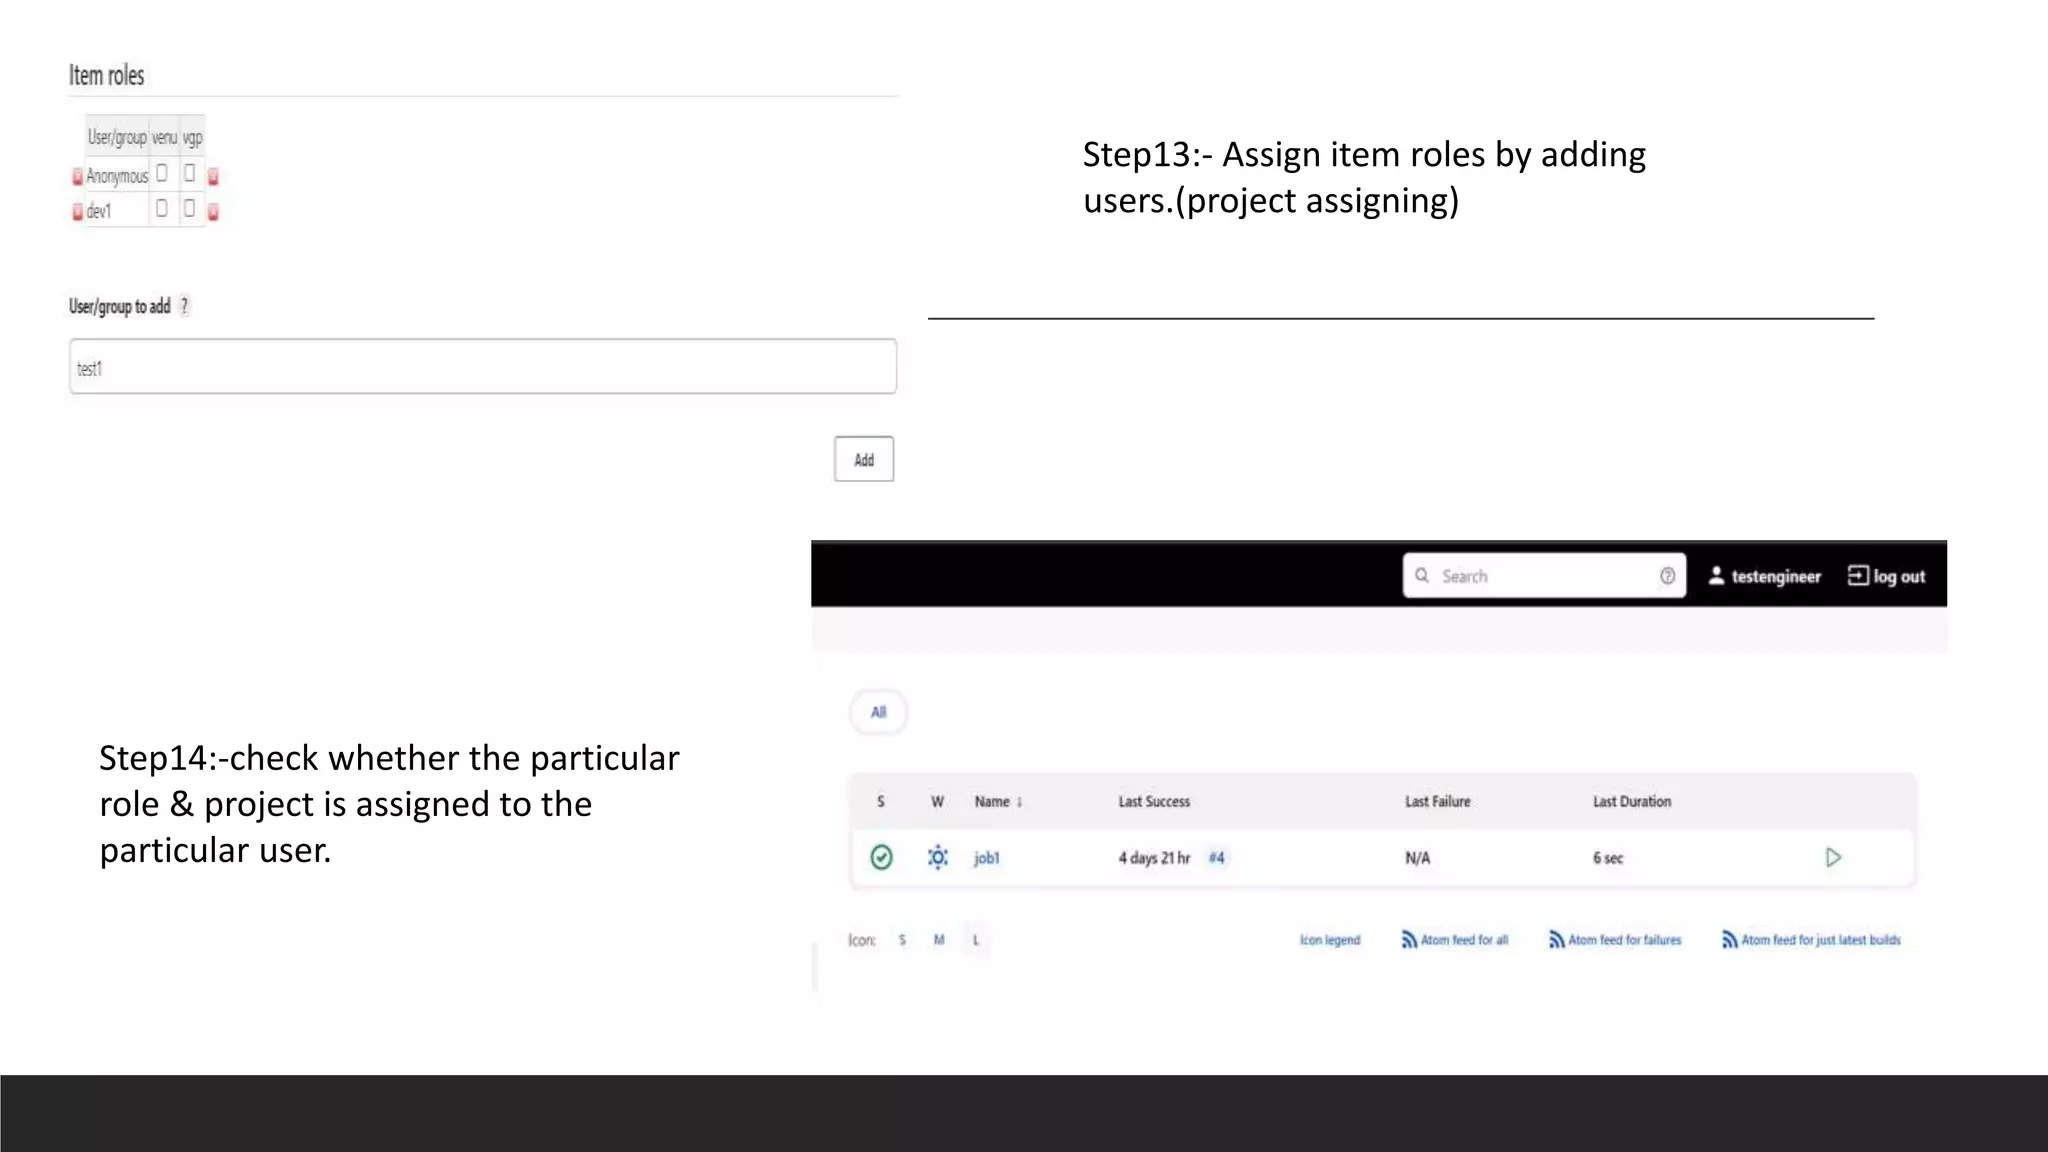The width and height of the screenshot is (2048, 1152).
Task: Click the Last Duration column header
Action: click(1632, 801)
